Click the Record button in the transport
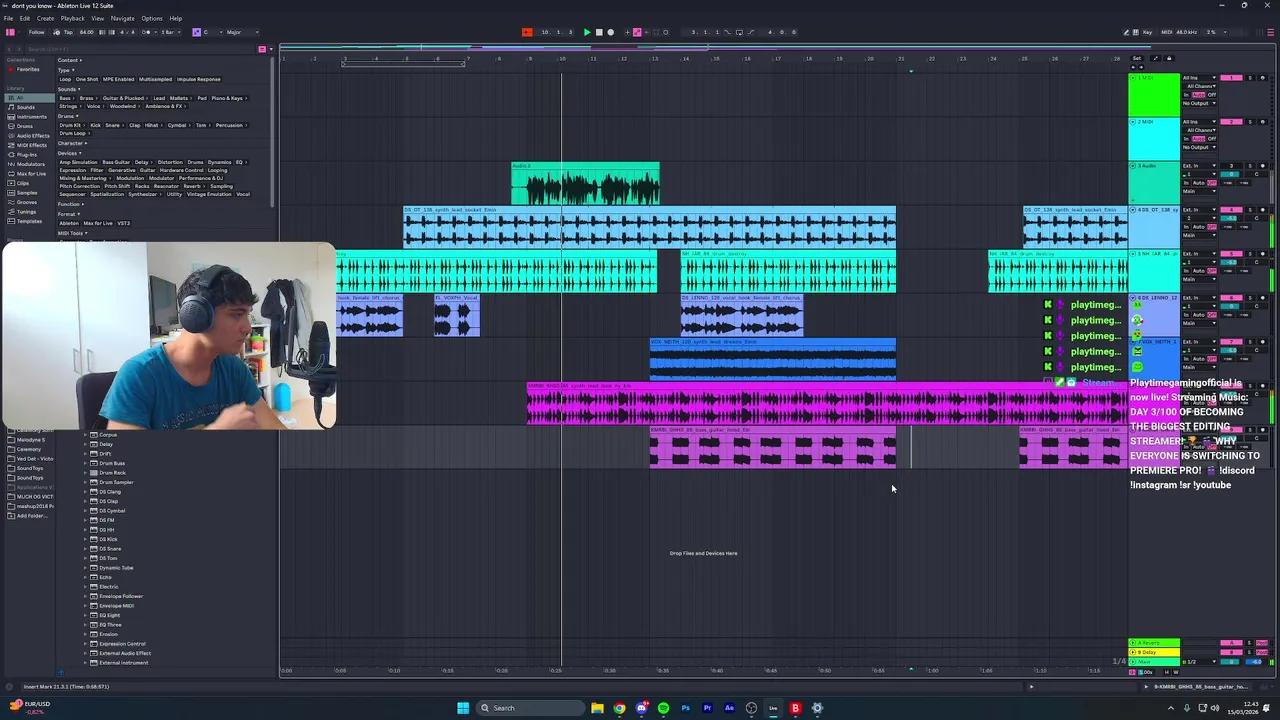The image size is (1280, 720). (x=611, y=32)
